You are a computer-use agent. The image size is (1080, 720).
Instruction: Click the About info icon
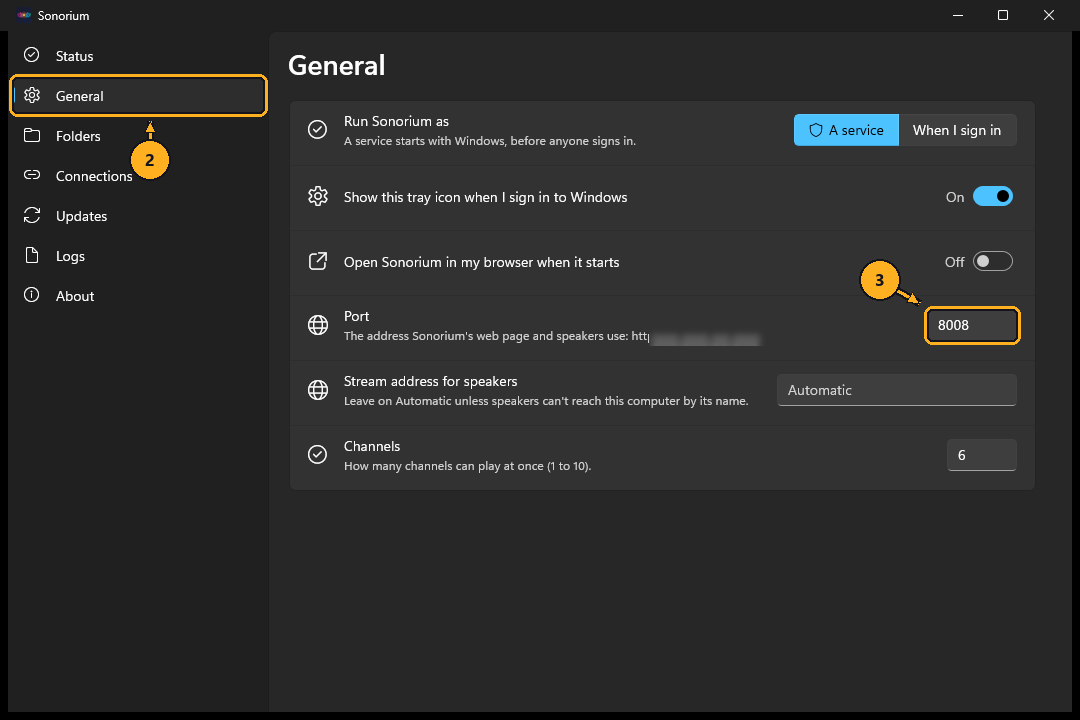click(32, 295)
